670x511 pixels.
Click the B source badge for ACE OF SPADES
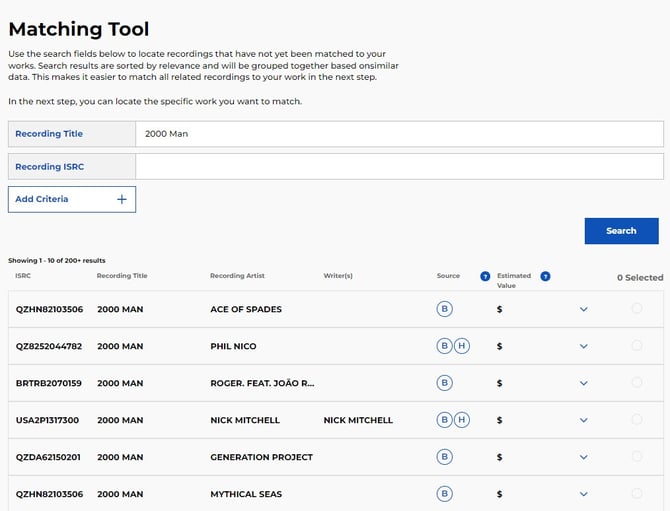(x=444, y=309)
